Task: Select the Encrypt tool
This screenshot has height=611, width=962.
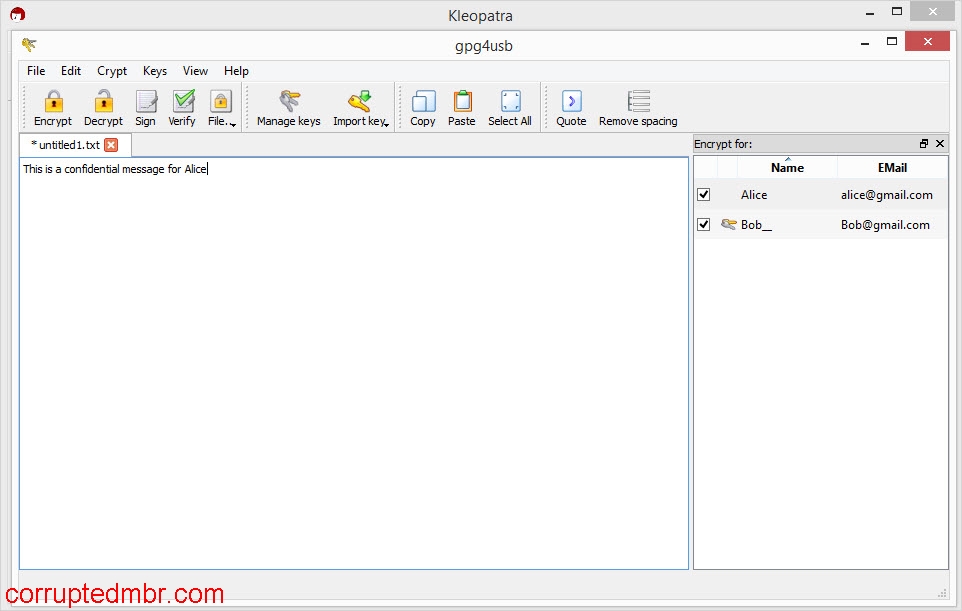Action: 51,105
